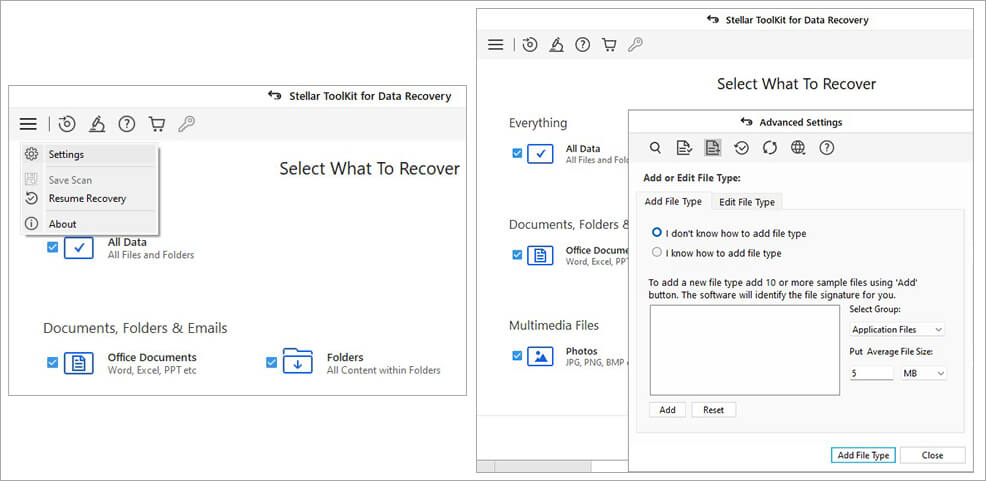Switch to Edit File Type tab
The width and height of the screenshot is (986, 481).
pos(747,202)
